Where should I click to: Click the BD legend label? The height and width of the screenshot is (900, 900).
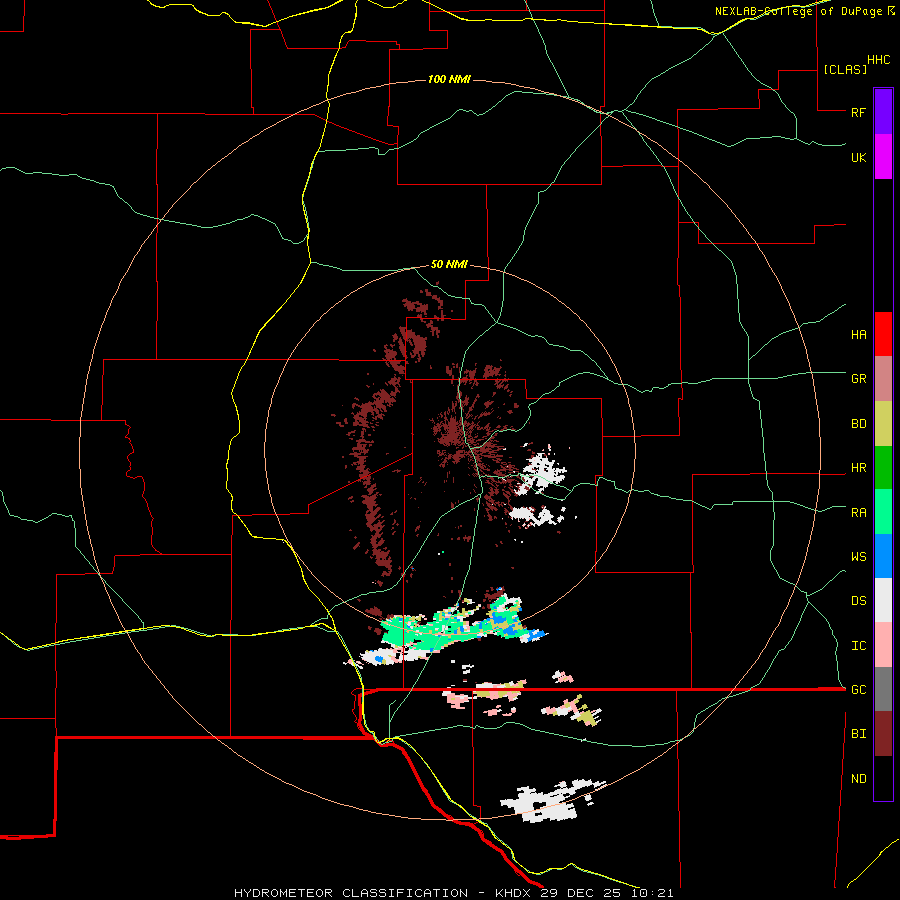[x=858, y=424]
